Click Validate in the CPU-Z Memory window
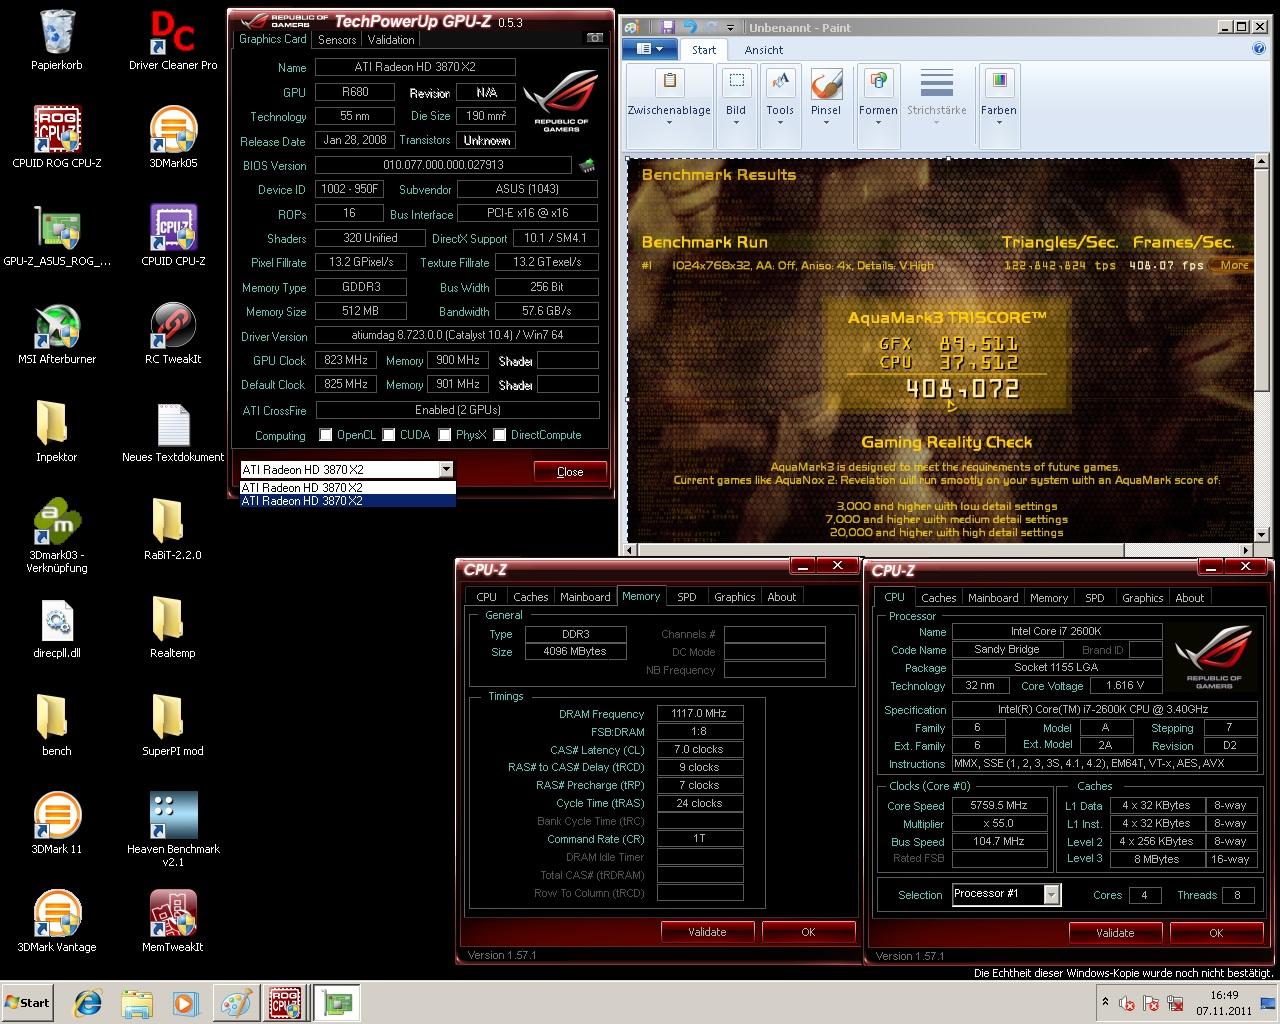The image size is (1280, 1024). [707, 932]
